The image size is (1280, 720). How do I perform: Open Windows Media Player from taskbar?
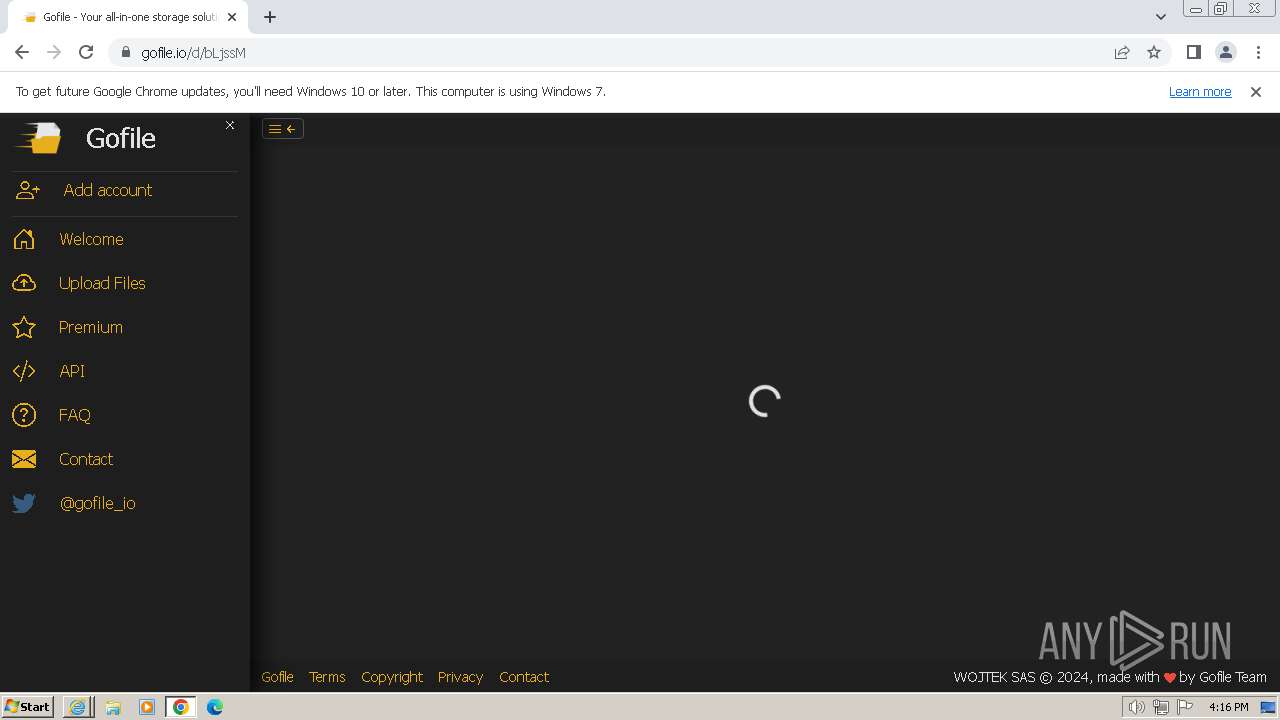pyautogui.click(x=147, y=707)
